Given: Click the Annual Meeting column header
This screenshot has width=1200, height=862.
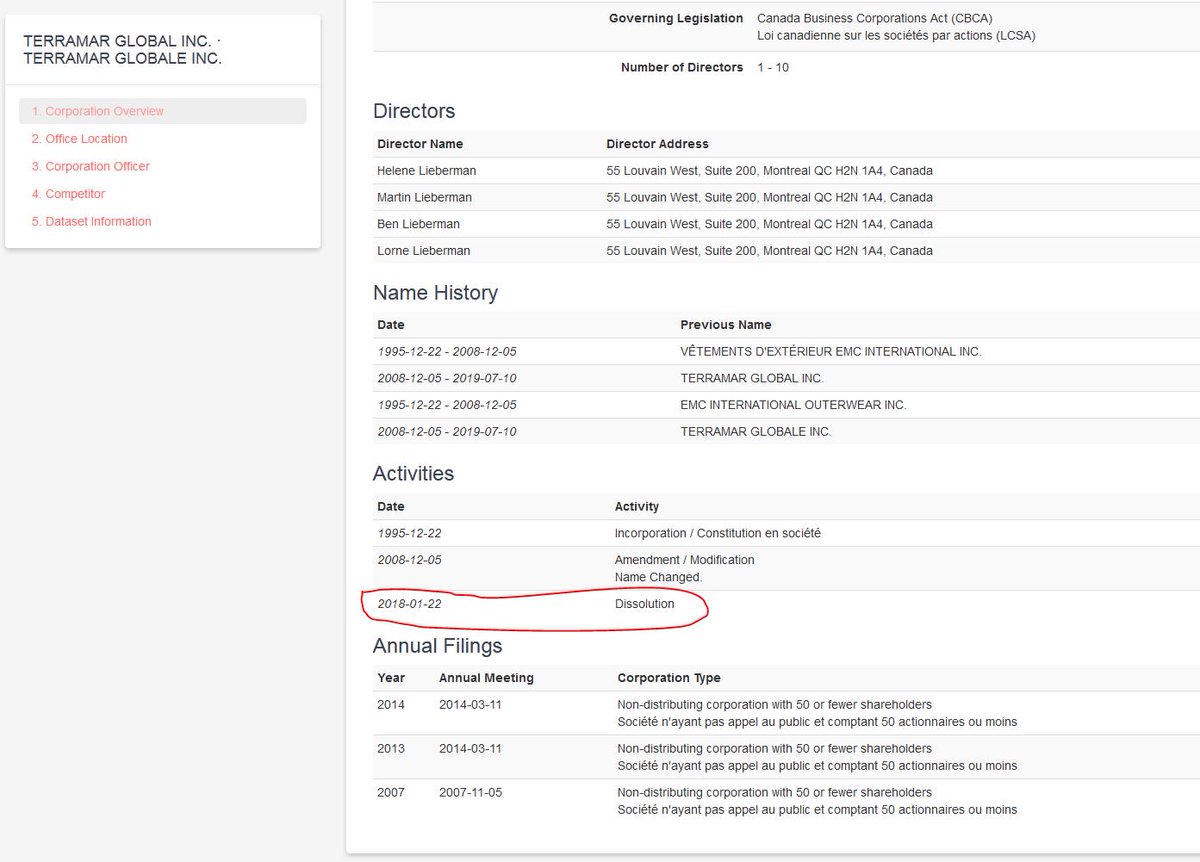Looking at the screenshot, I should (486, 678).
